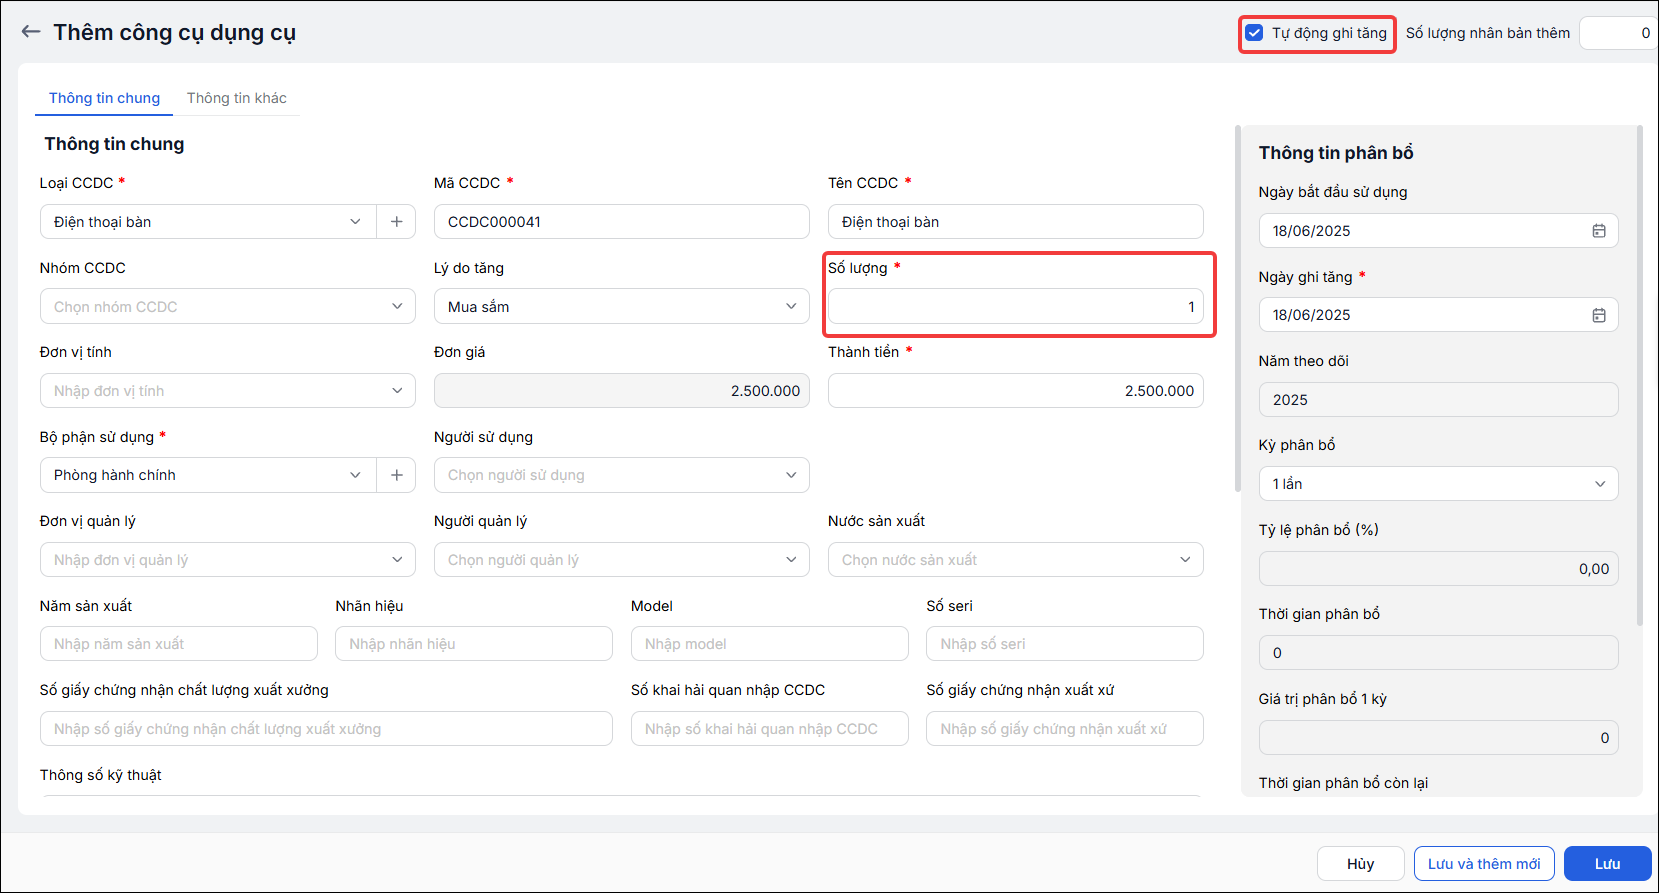Toggle Tự động ghi tăng checkbox
The width and height of the screenshot is (1659, 893).
point(1255,33)
